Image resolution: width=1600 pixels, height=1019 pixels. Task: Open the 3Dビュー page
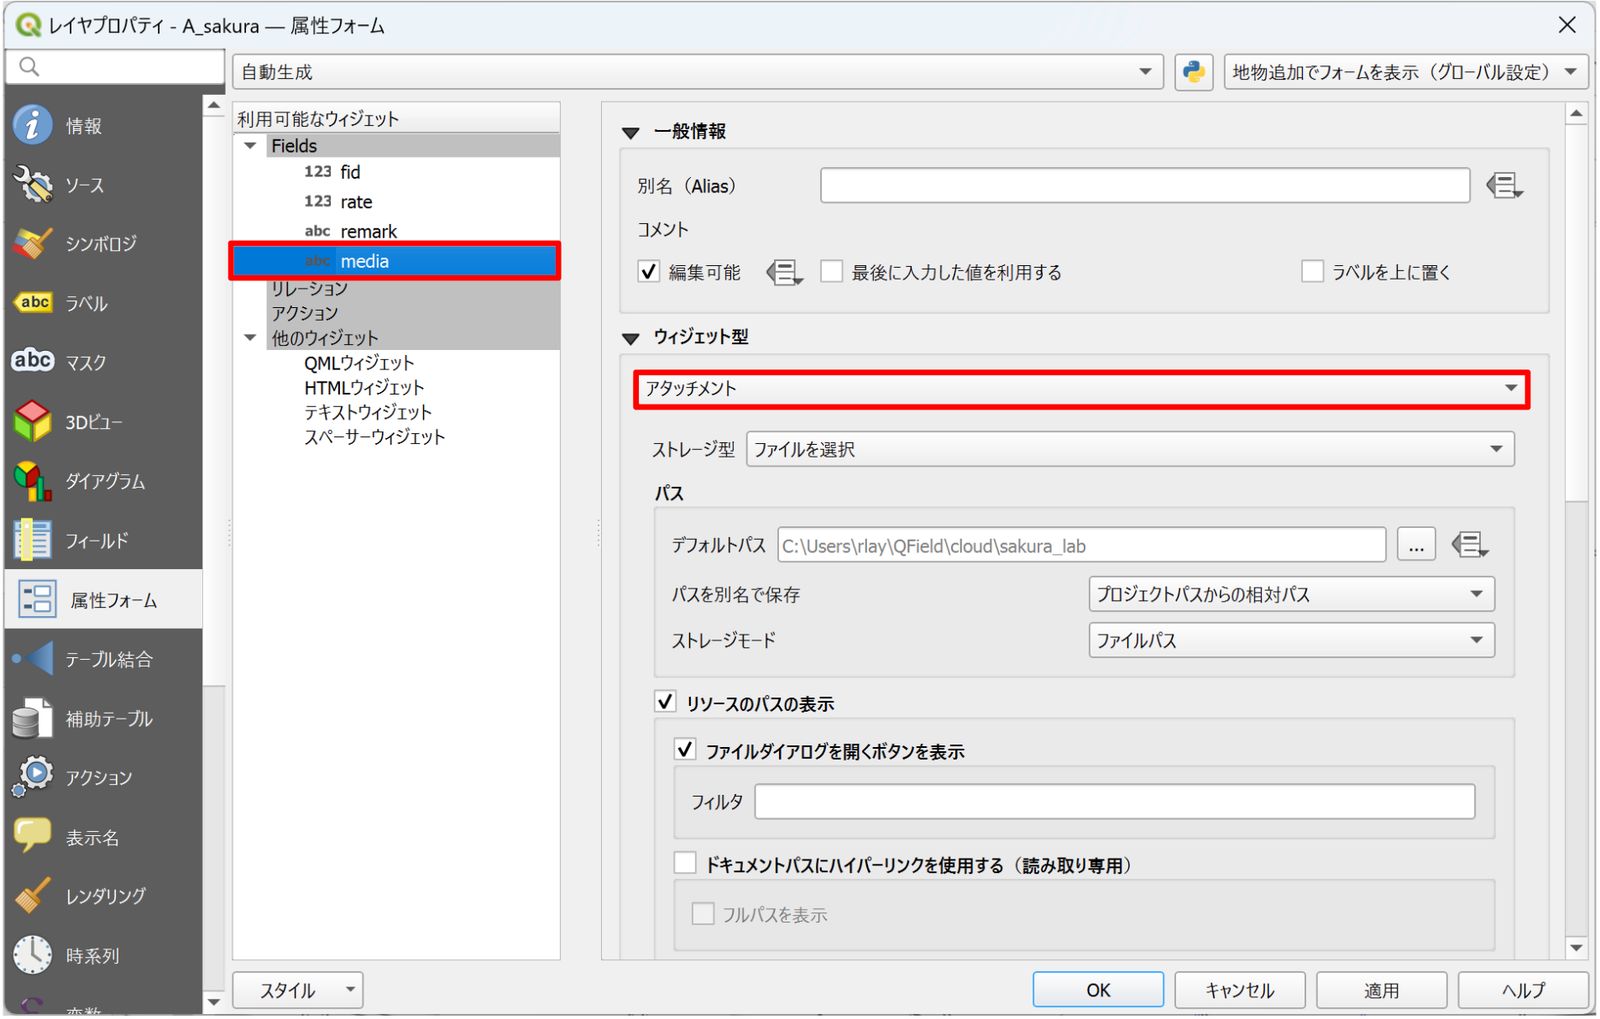pyautogui.click(x=33, y=422)
